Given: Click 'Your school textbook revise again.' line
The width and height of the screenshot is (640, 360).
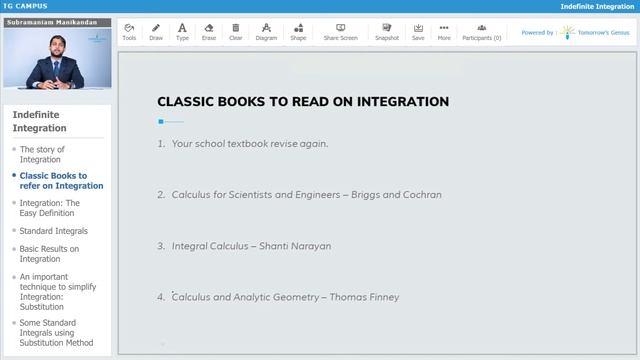Looking at the screenshot, I should [250, 144].
